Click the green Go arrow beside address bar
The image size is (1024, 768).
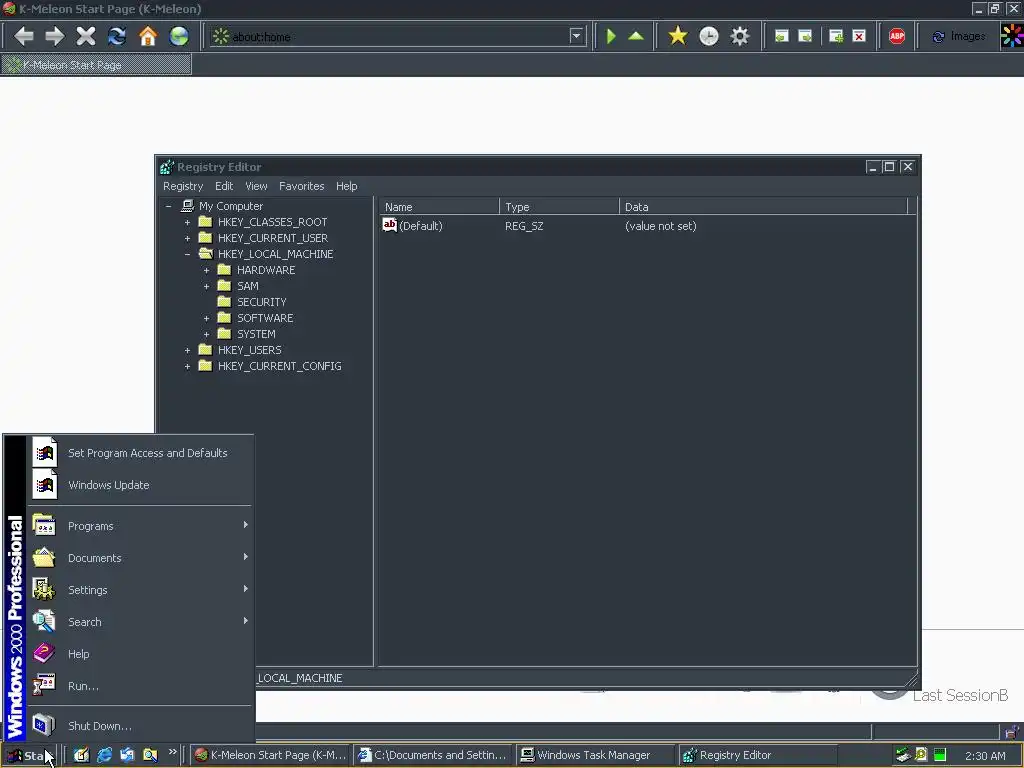pos(611,36)
